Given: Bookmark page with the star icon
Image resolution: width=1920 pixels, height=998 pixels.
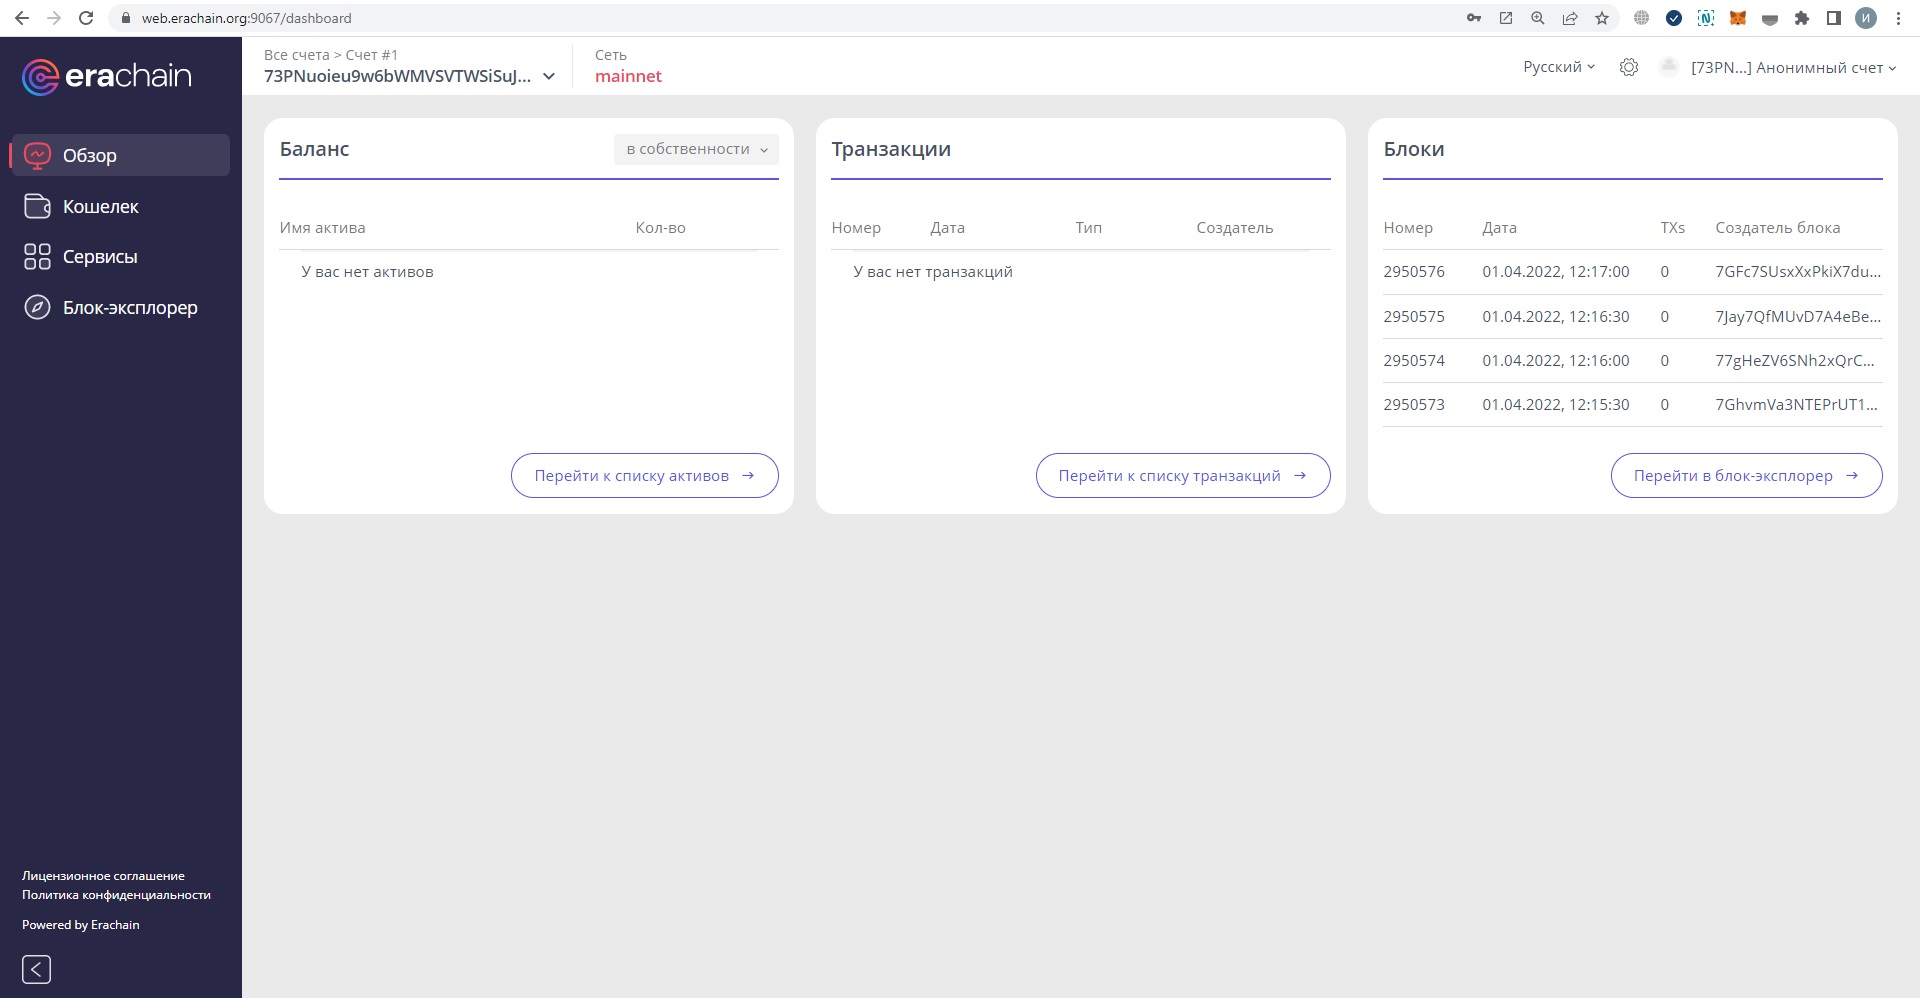Looking at the screenshot, I should [1602, 18].
